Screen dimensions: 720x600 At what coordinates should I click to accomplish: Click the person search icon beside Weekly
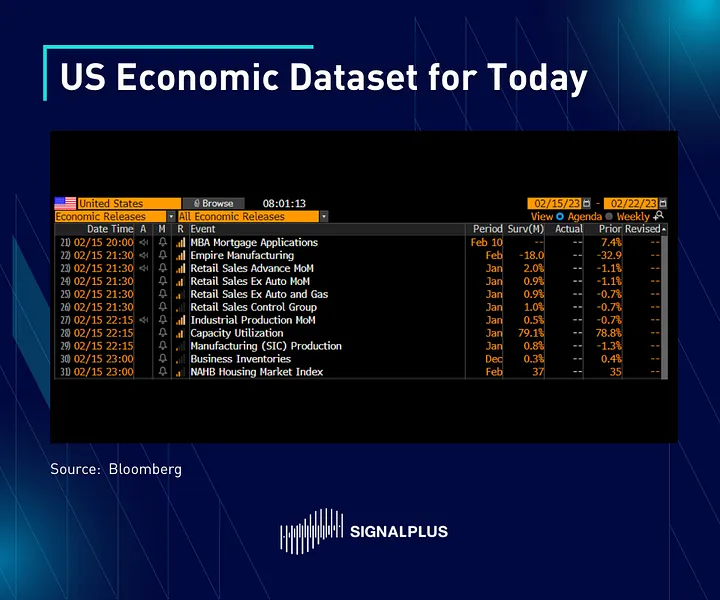point(658,216)
